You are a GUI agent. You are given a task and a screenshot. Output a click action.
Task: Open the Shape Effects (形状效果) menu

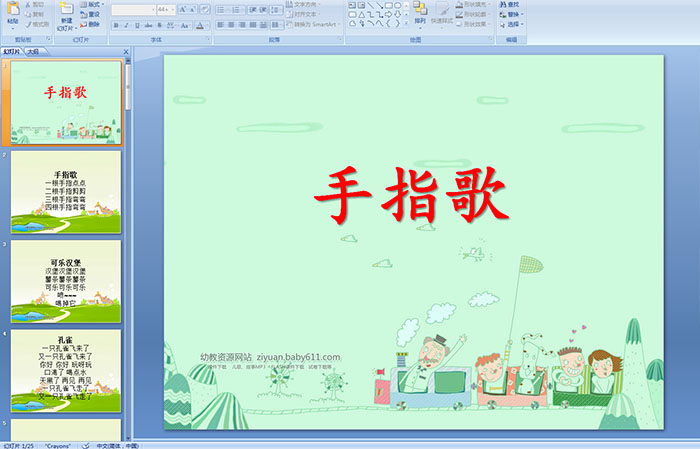tap(474, 24)
